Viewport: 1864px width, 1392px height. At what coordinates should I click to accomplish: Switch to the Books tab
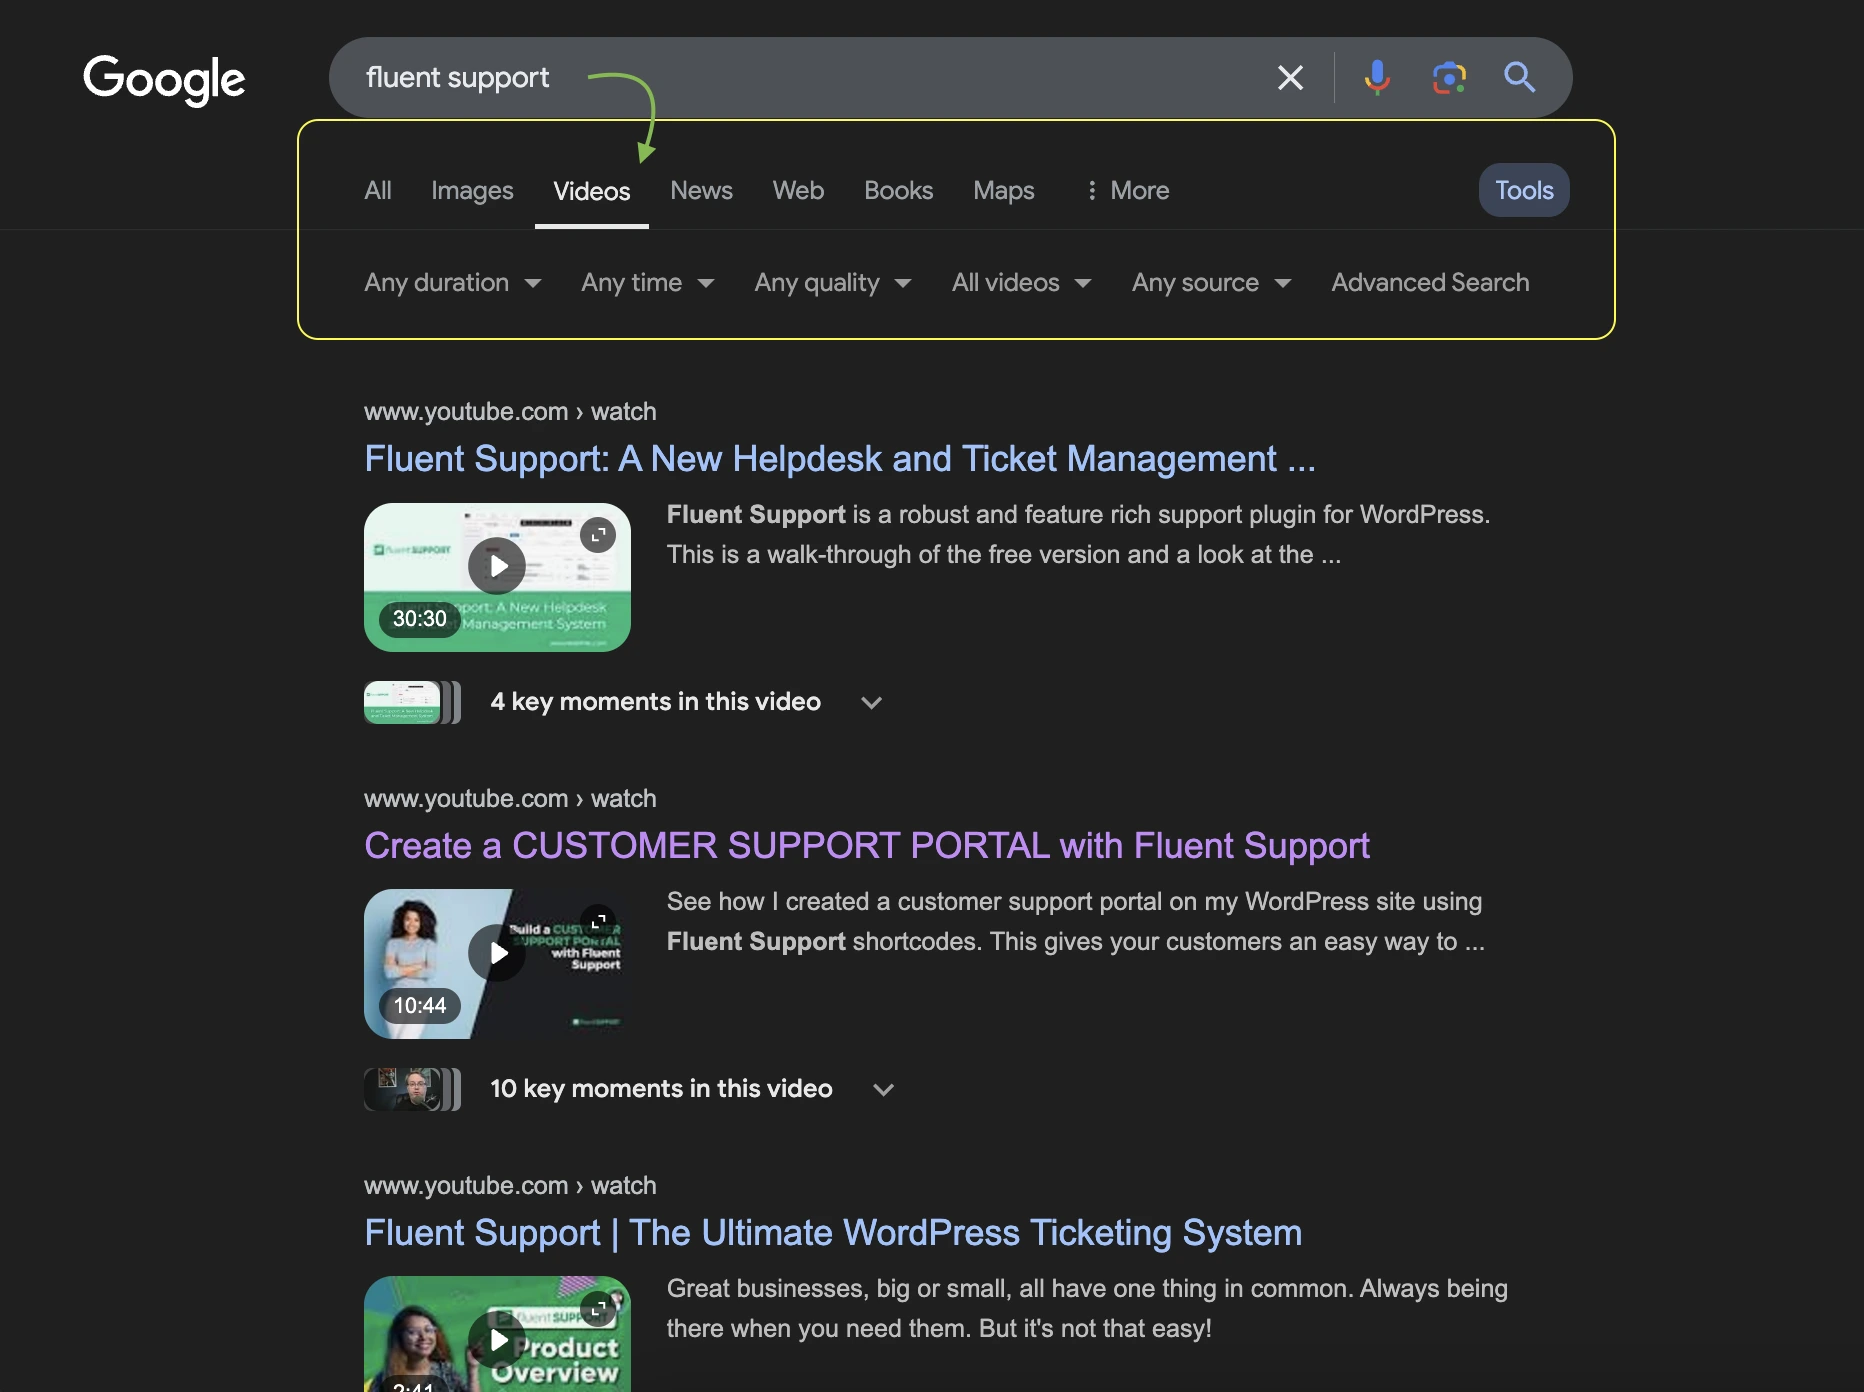[898, 190]
